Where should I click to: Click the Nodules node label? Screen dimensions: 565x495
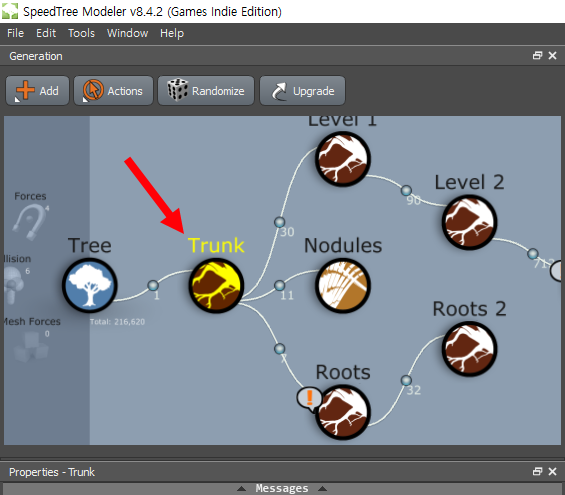point(343,245)
